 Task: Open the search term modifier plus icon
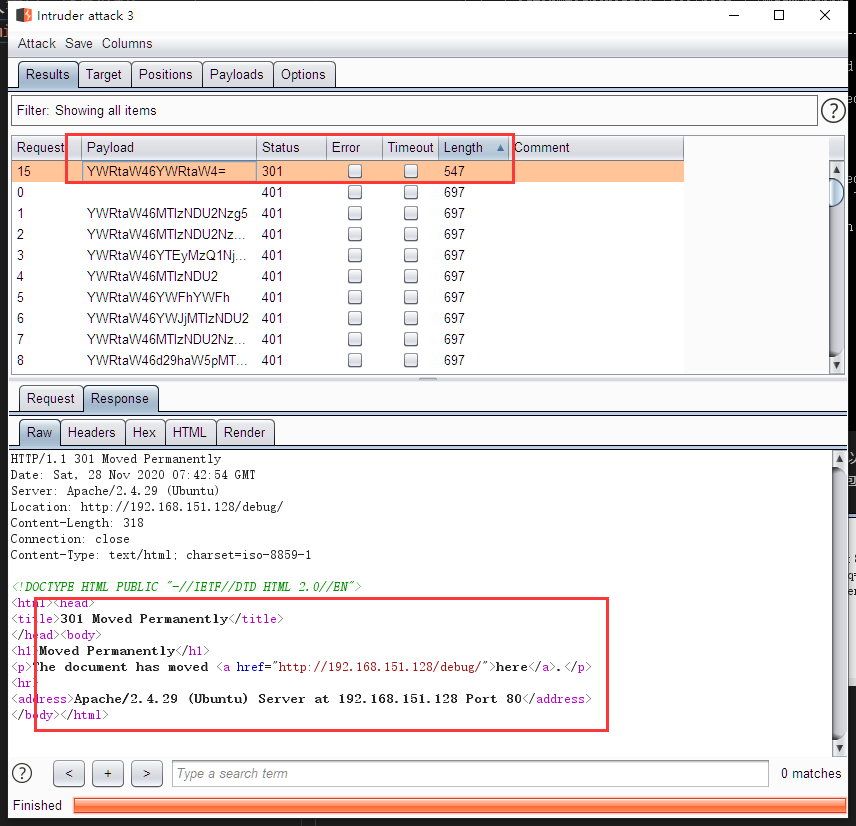click(107, 772)
